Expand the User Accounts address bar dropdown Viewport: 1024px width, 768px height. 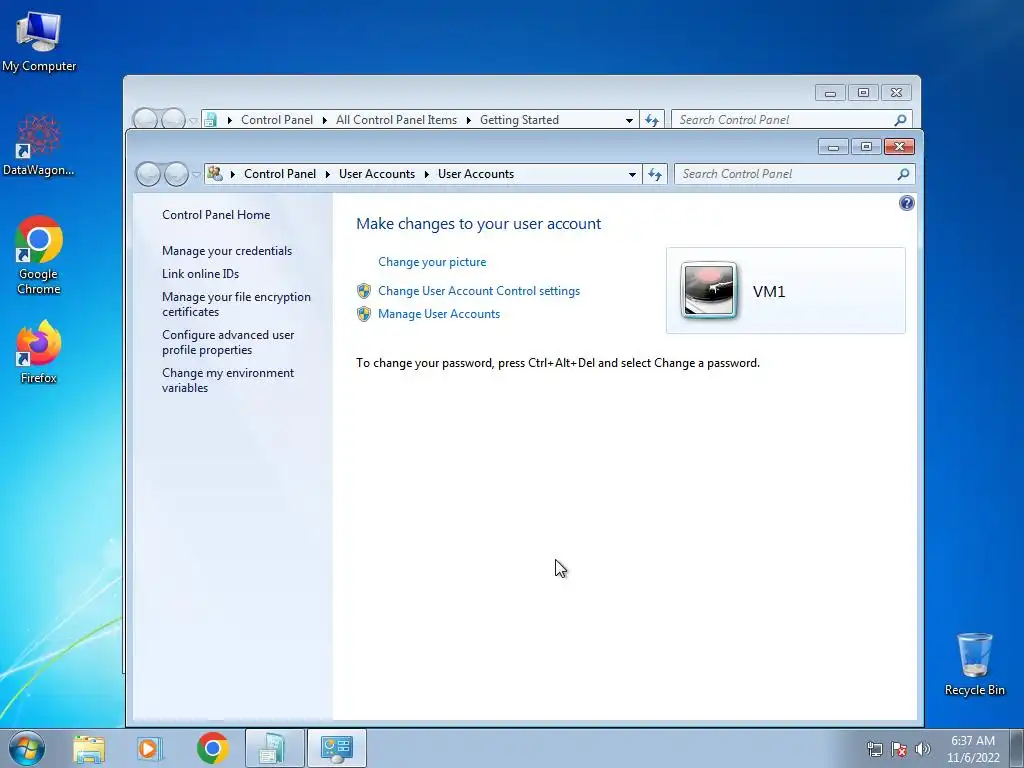point(632,174)
